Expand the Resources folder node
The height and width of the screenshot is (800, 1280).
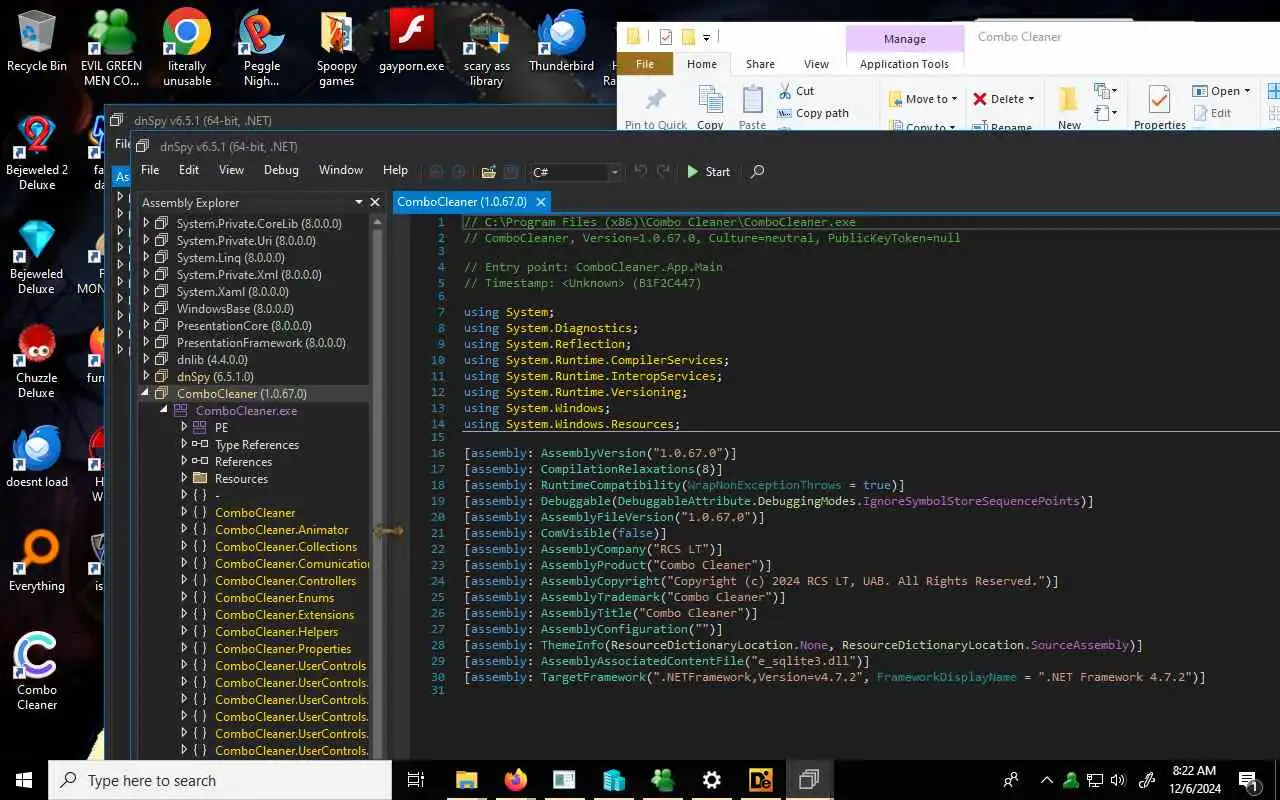click(x=184, y=479)
